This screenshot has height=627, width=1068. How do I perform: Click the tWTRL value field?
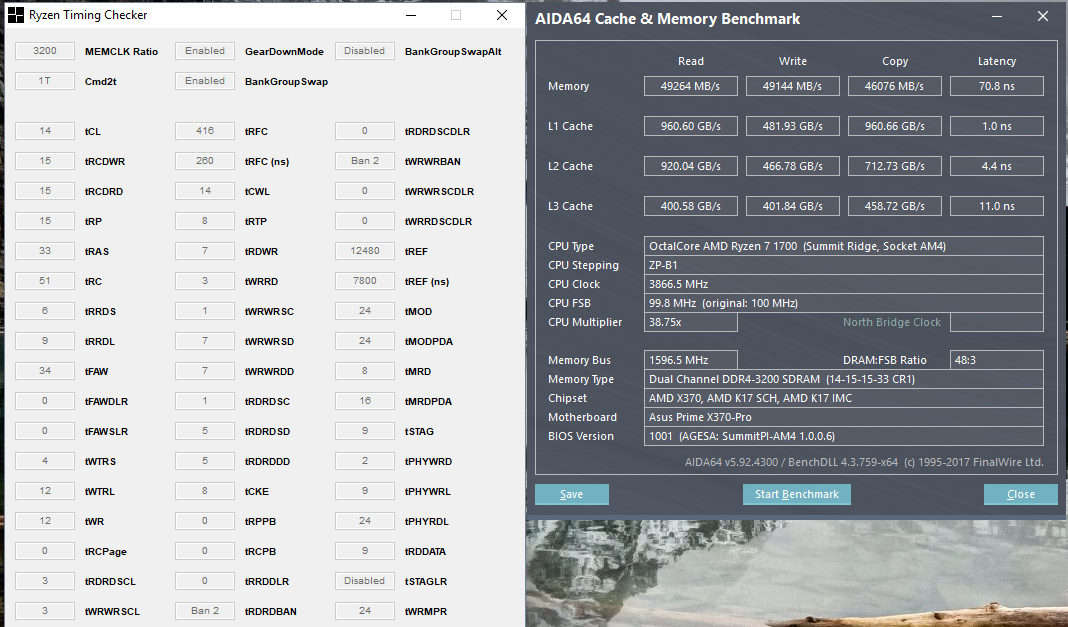coord(45,491)
